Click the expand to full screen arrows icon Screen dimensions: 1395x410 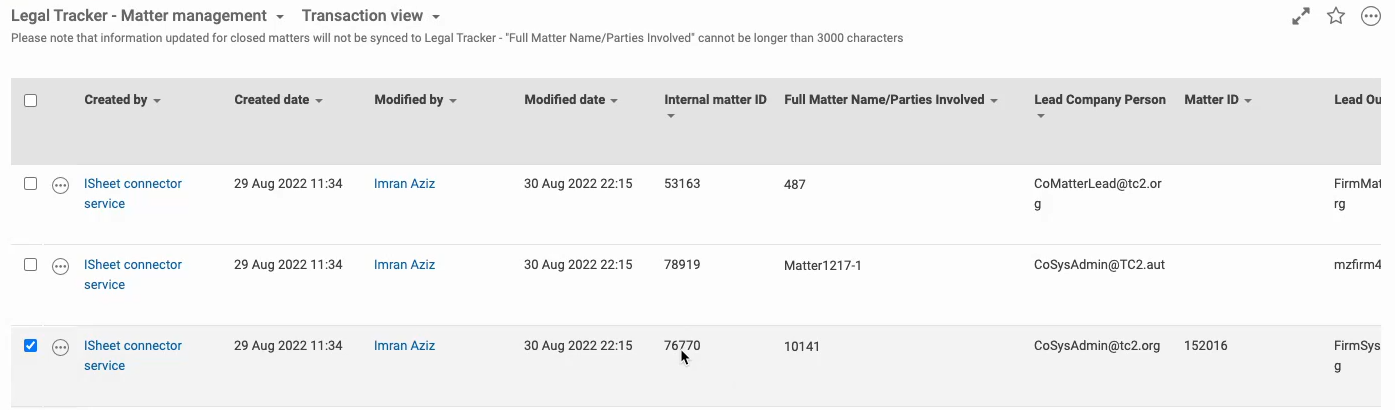click(x=1301, y=16)
